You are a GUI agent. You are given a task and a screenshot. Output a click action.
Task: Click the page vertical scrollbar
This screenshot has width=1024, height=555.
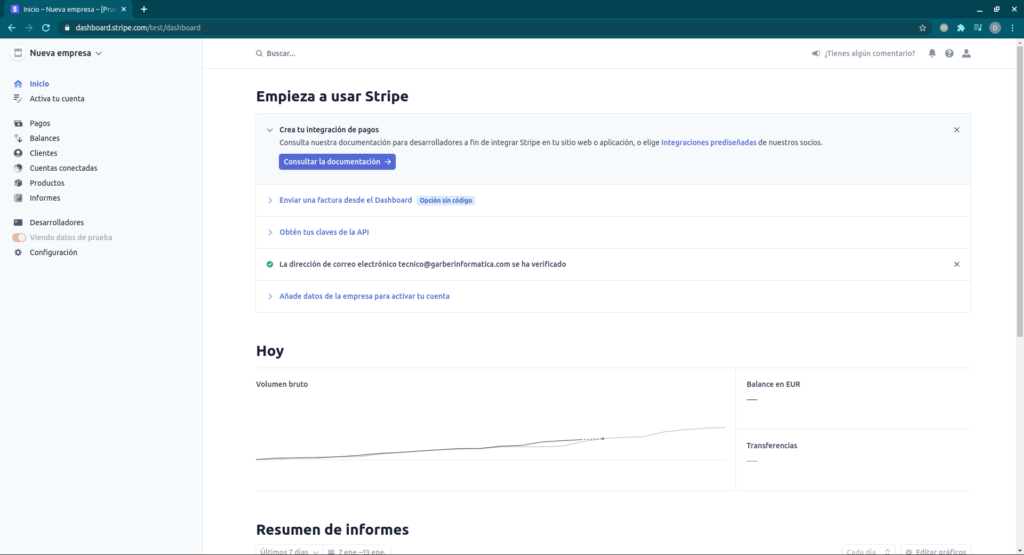point(1019,189)
